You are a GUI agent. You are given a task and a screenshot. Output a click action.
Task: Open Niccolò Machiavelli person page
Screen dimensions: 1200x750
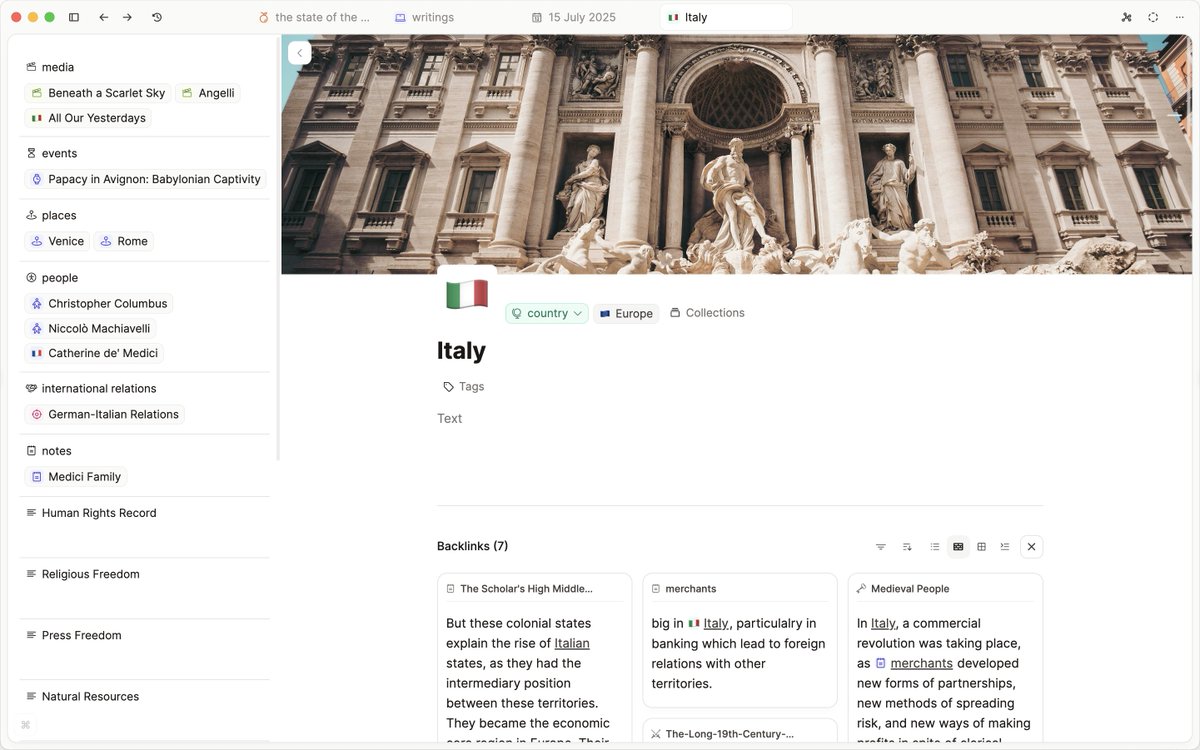(90, 328)
